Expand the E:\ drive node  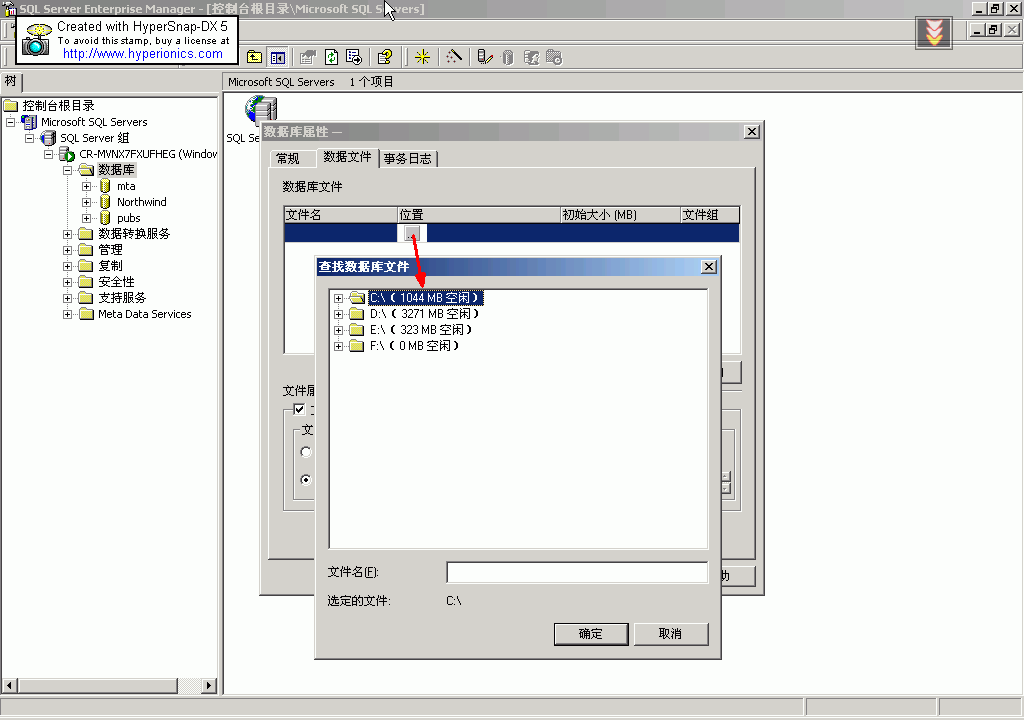pos(338,330)
